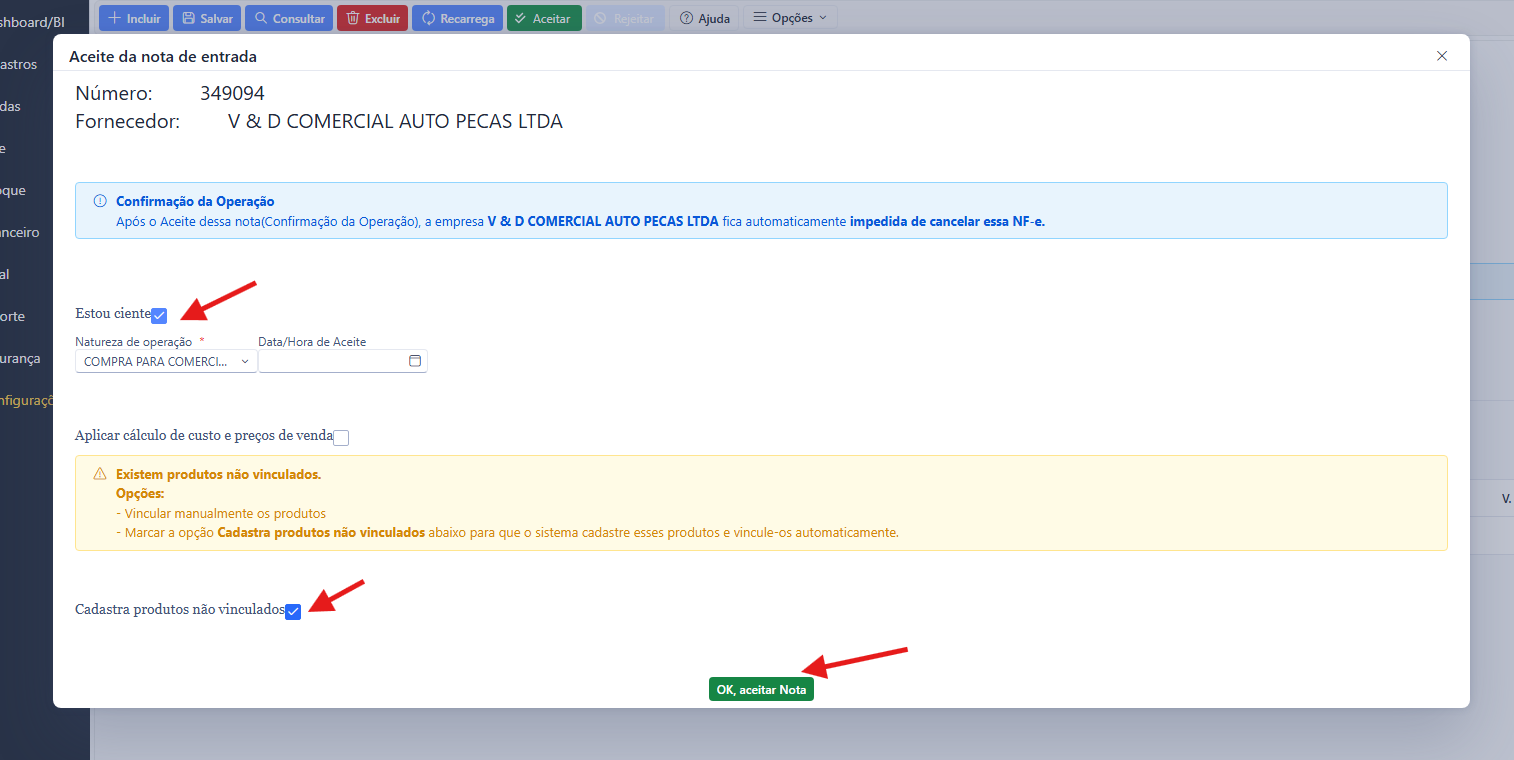Open the Ajuda help button
The width and height of the screenshot is (1514, 760).
coord(704,18)
